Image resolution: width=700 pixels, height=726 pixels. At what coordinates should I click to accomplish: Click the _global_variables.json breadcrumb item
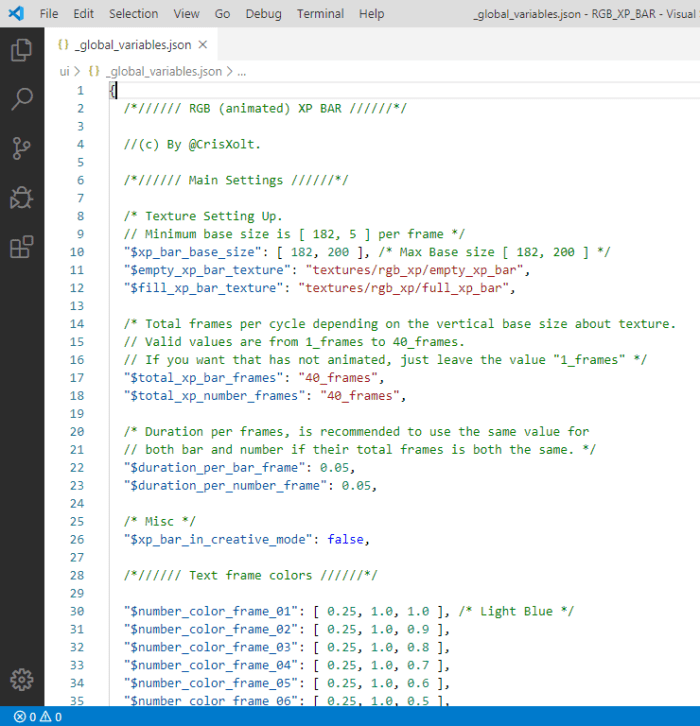[x=164, y=71]
